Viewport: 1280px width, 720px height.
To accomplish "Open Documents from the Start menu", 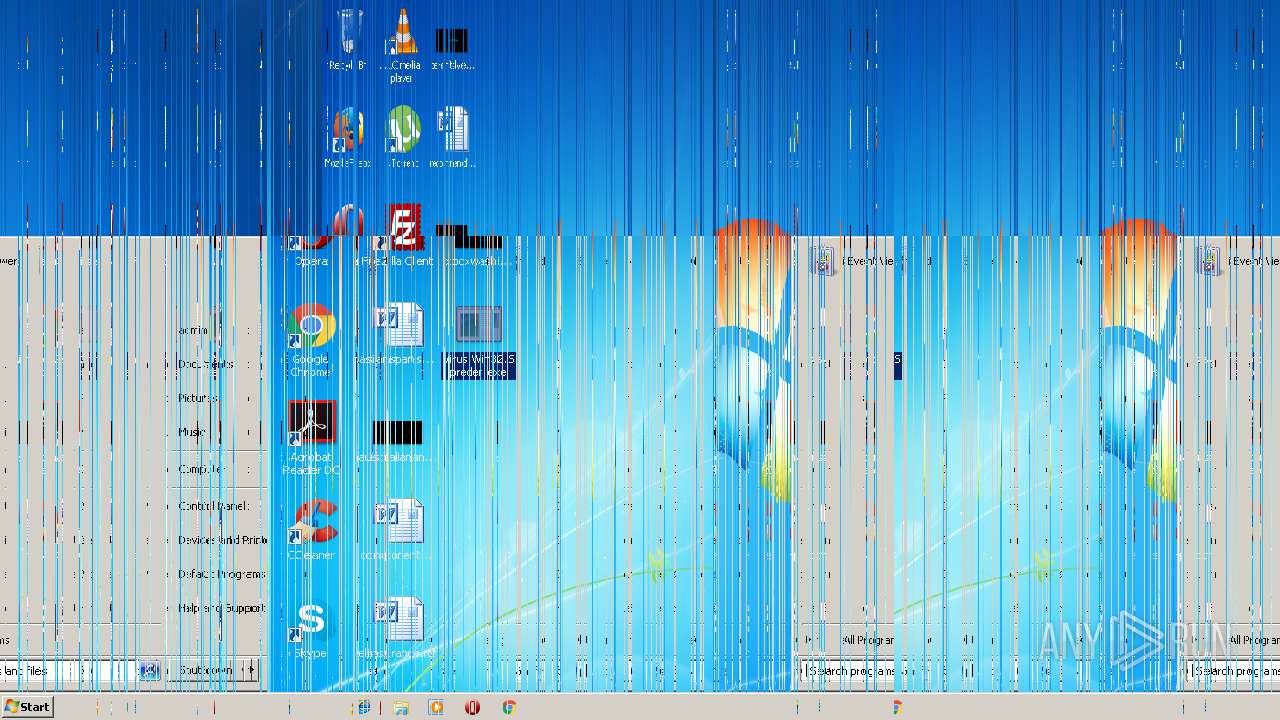I will point(205,364).
